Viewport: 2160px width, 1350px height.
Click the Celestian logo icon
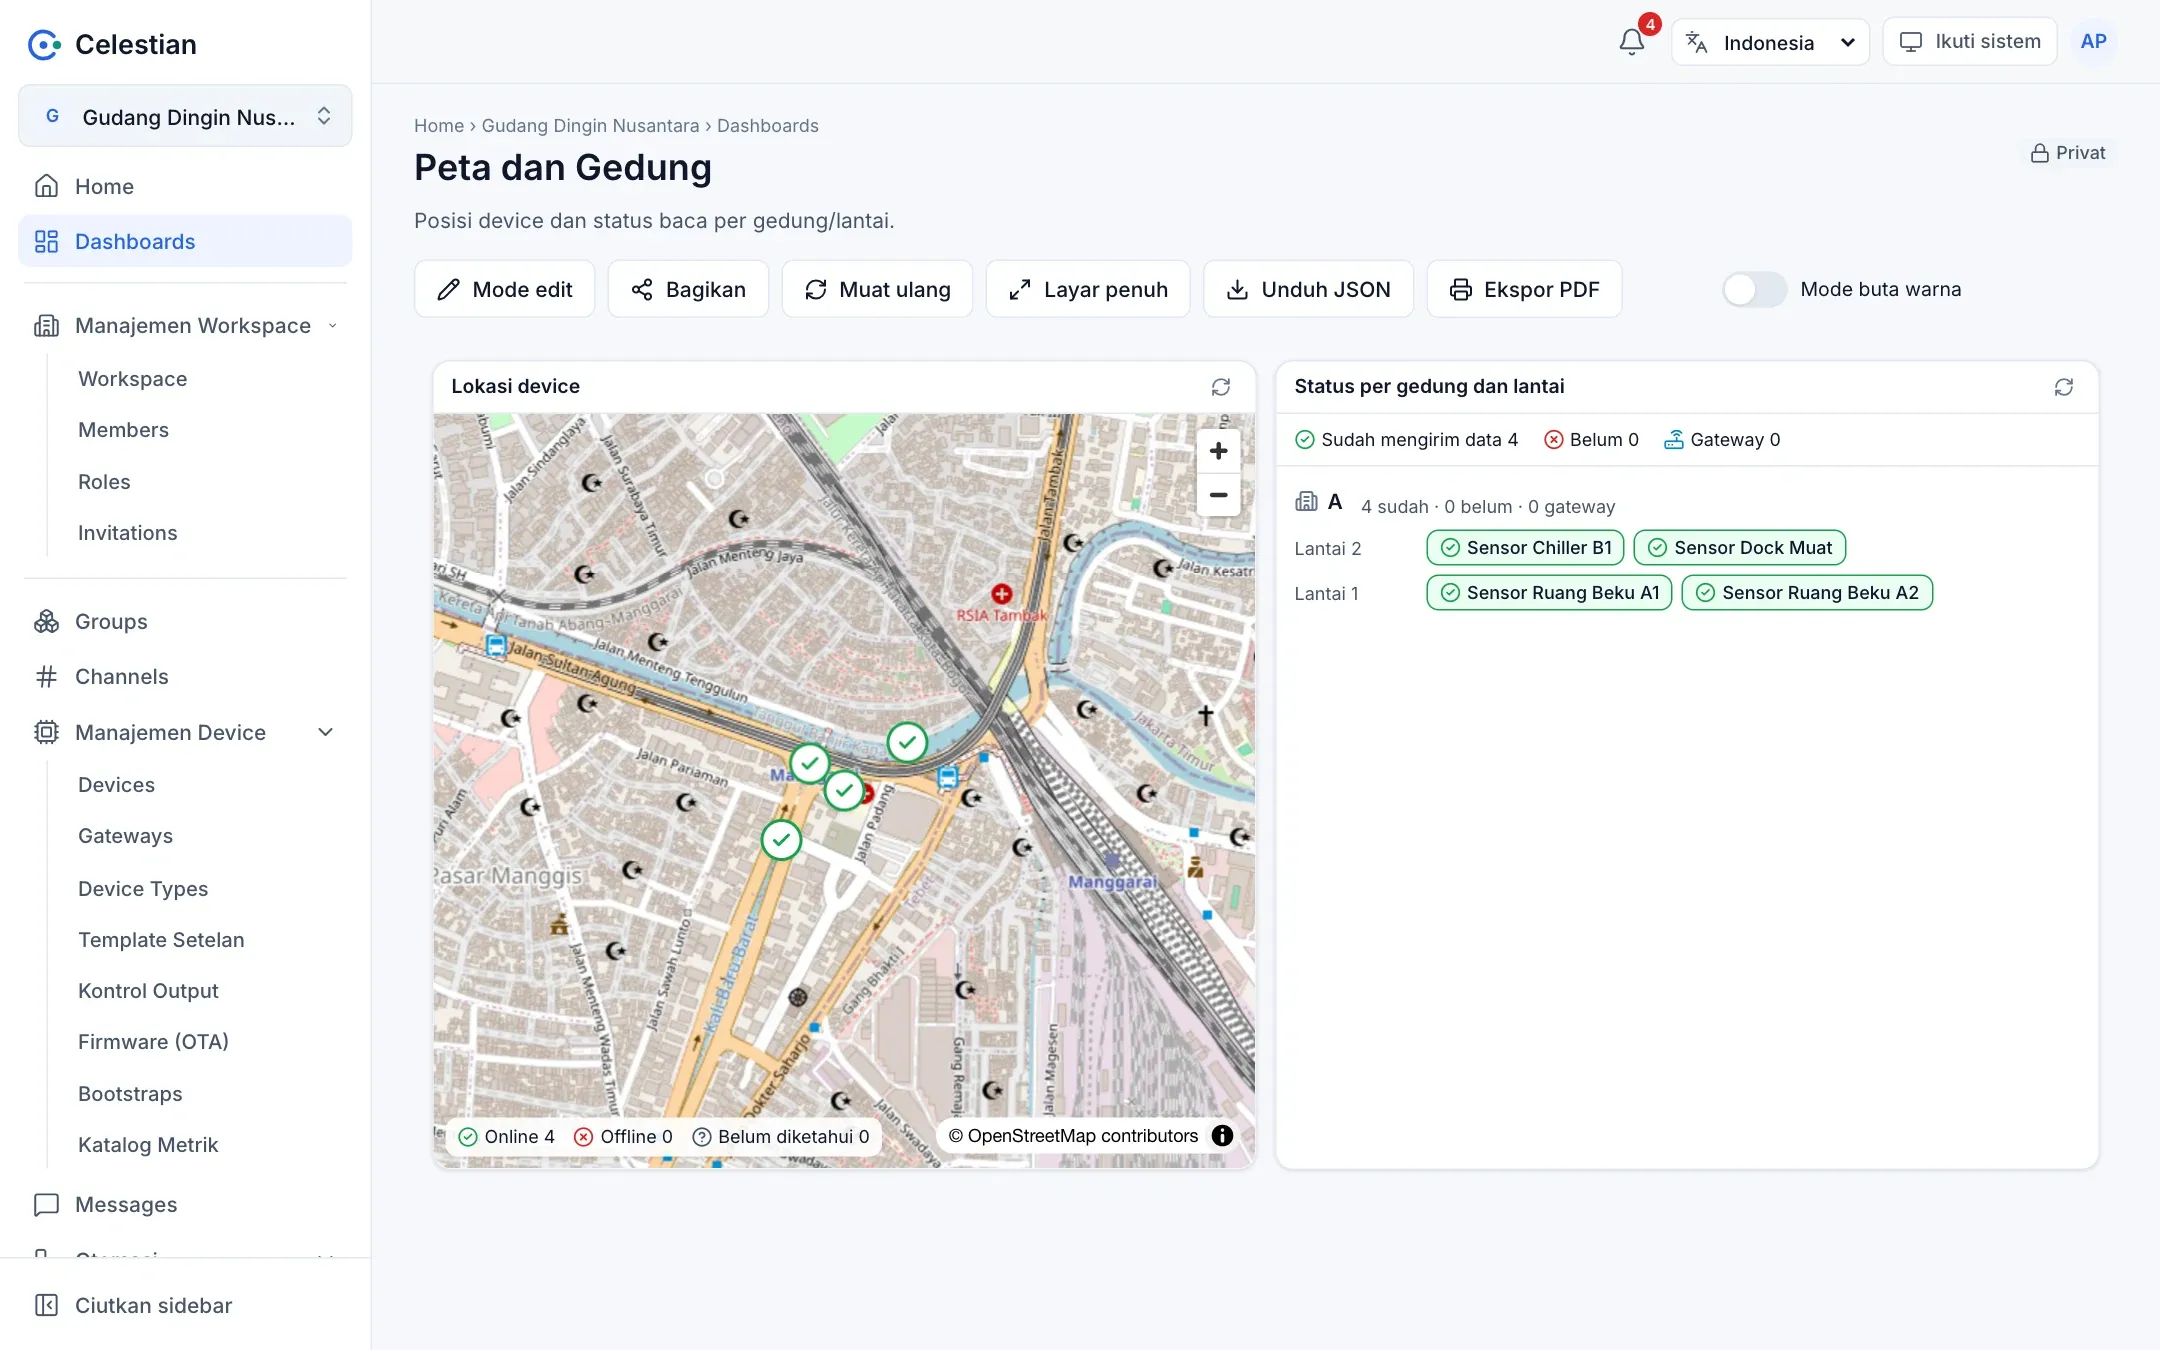tap(45, 44)
